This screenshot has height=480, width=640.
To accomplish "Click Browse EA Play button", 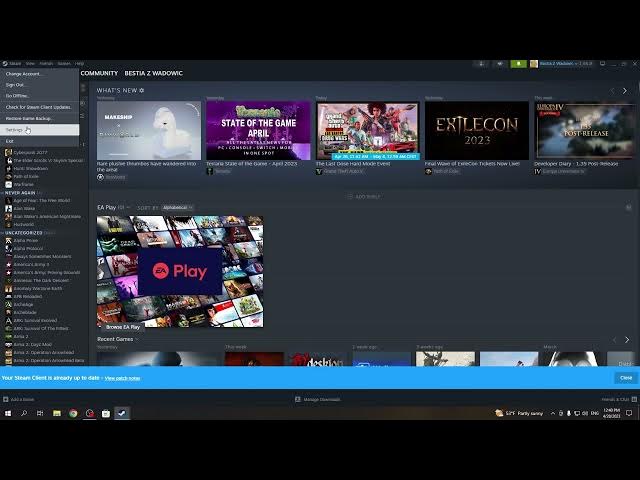I will (x=122, y=327).
